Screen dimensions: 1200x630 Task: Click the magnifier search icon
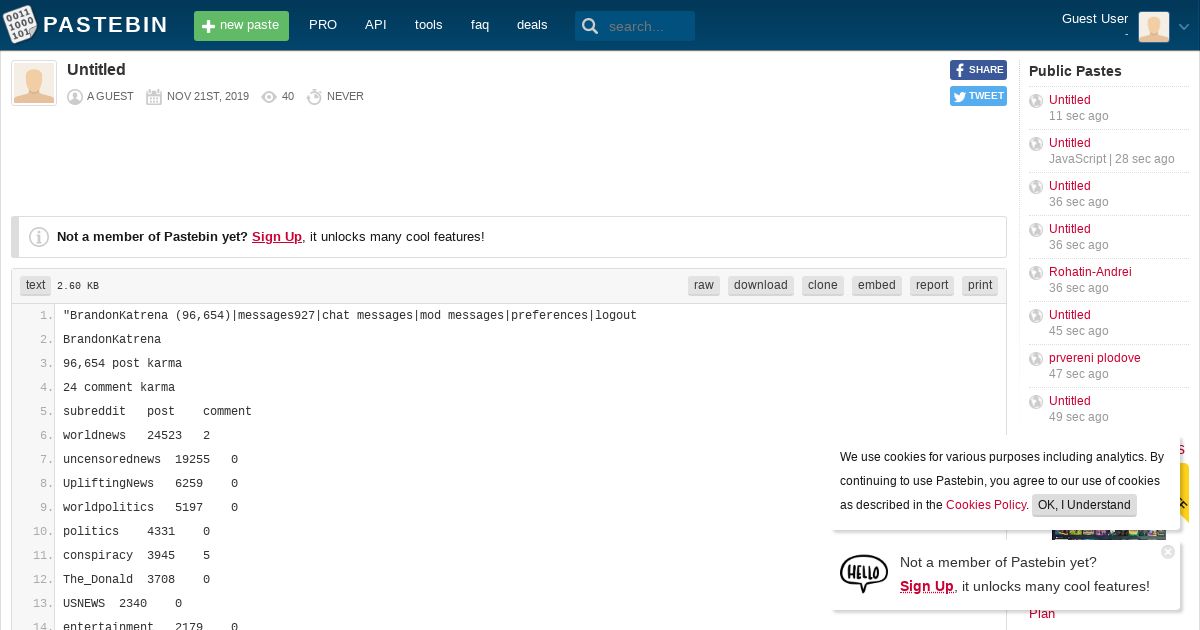[x=590, y=27]
